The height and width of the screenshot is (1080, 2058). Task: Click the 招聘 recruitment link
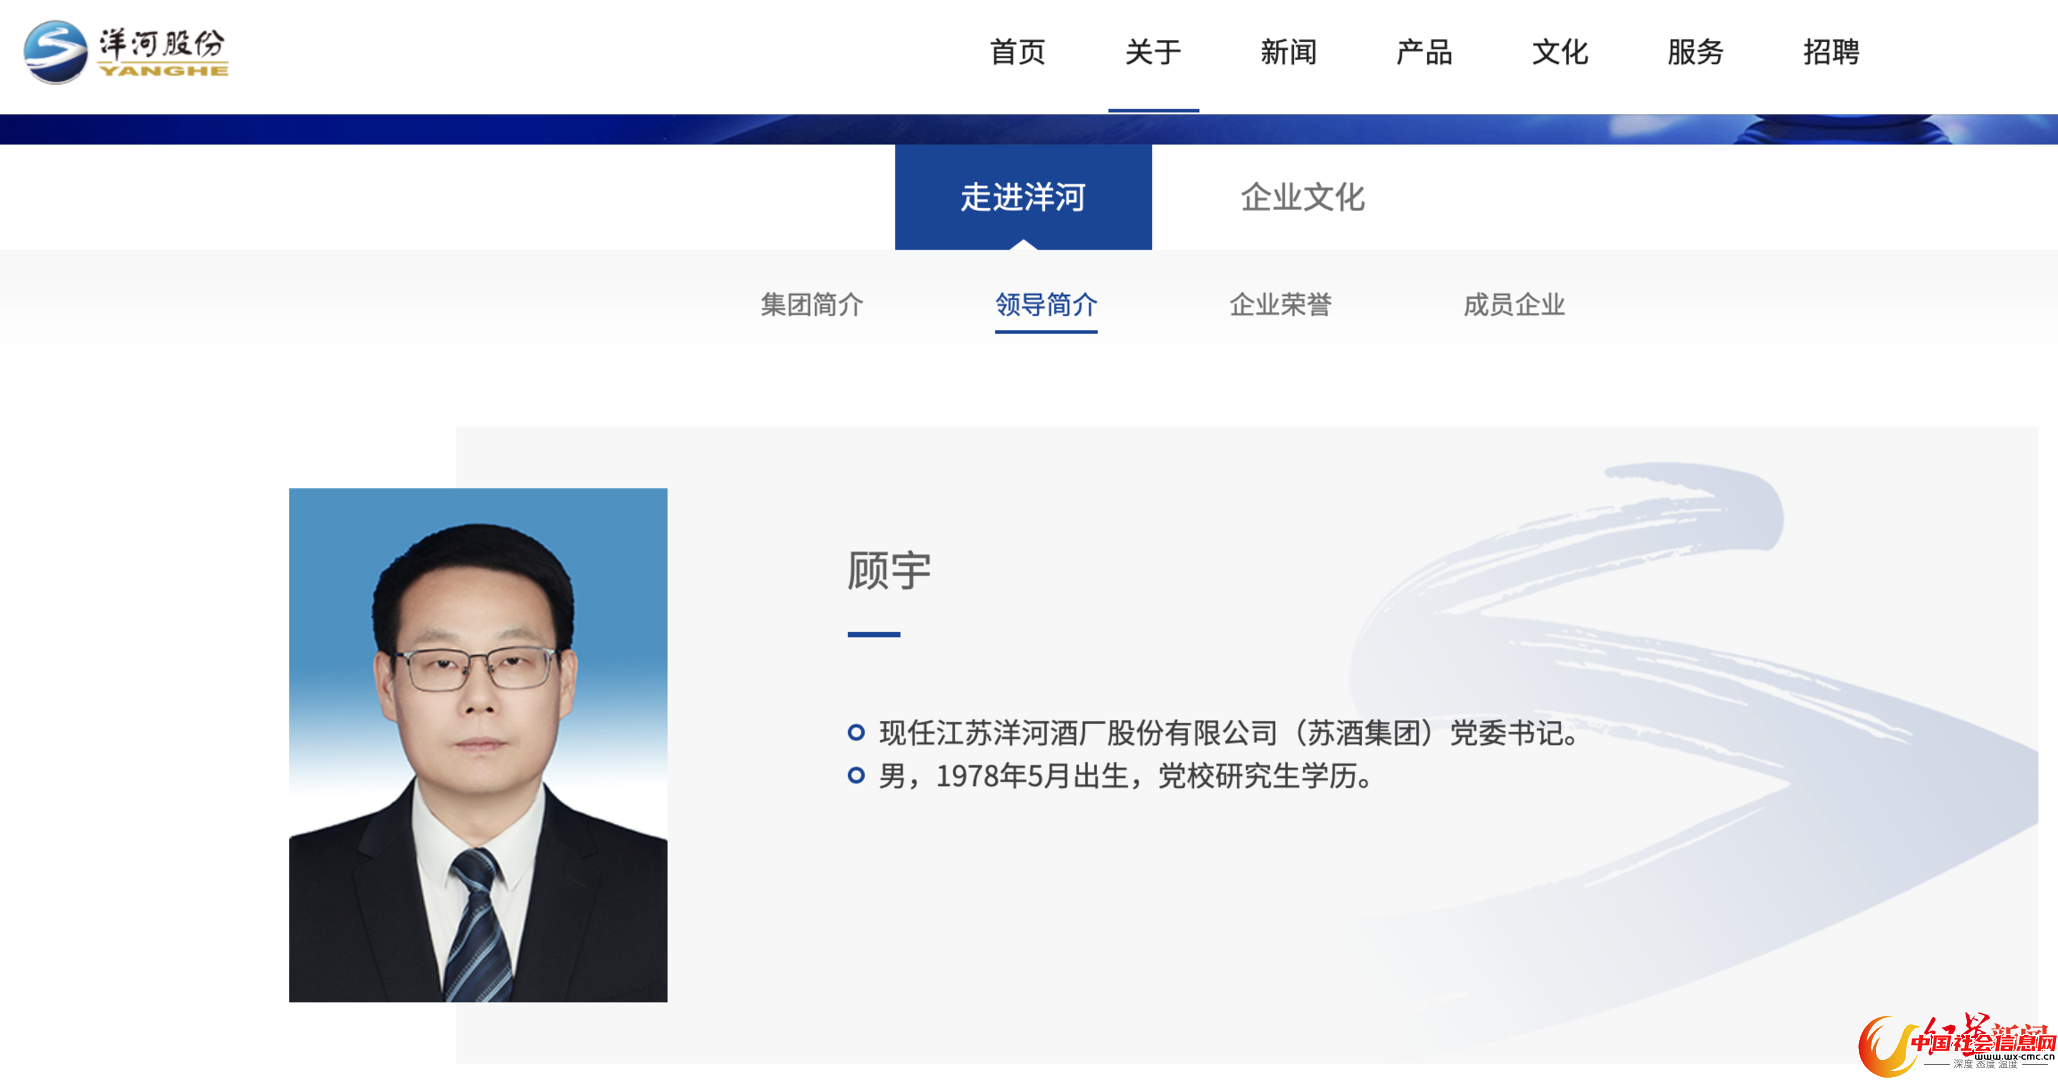1831,52
